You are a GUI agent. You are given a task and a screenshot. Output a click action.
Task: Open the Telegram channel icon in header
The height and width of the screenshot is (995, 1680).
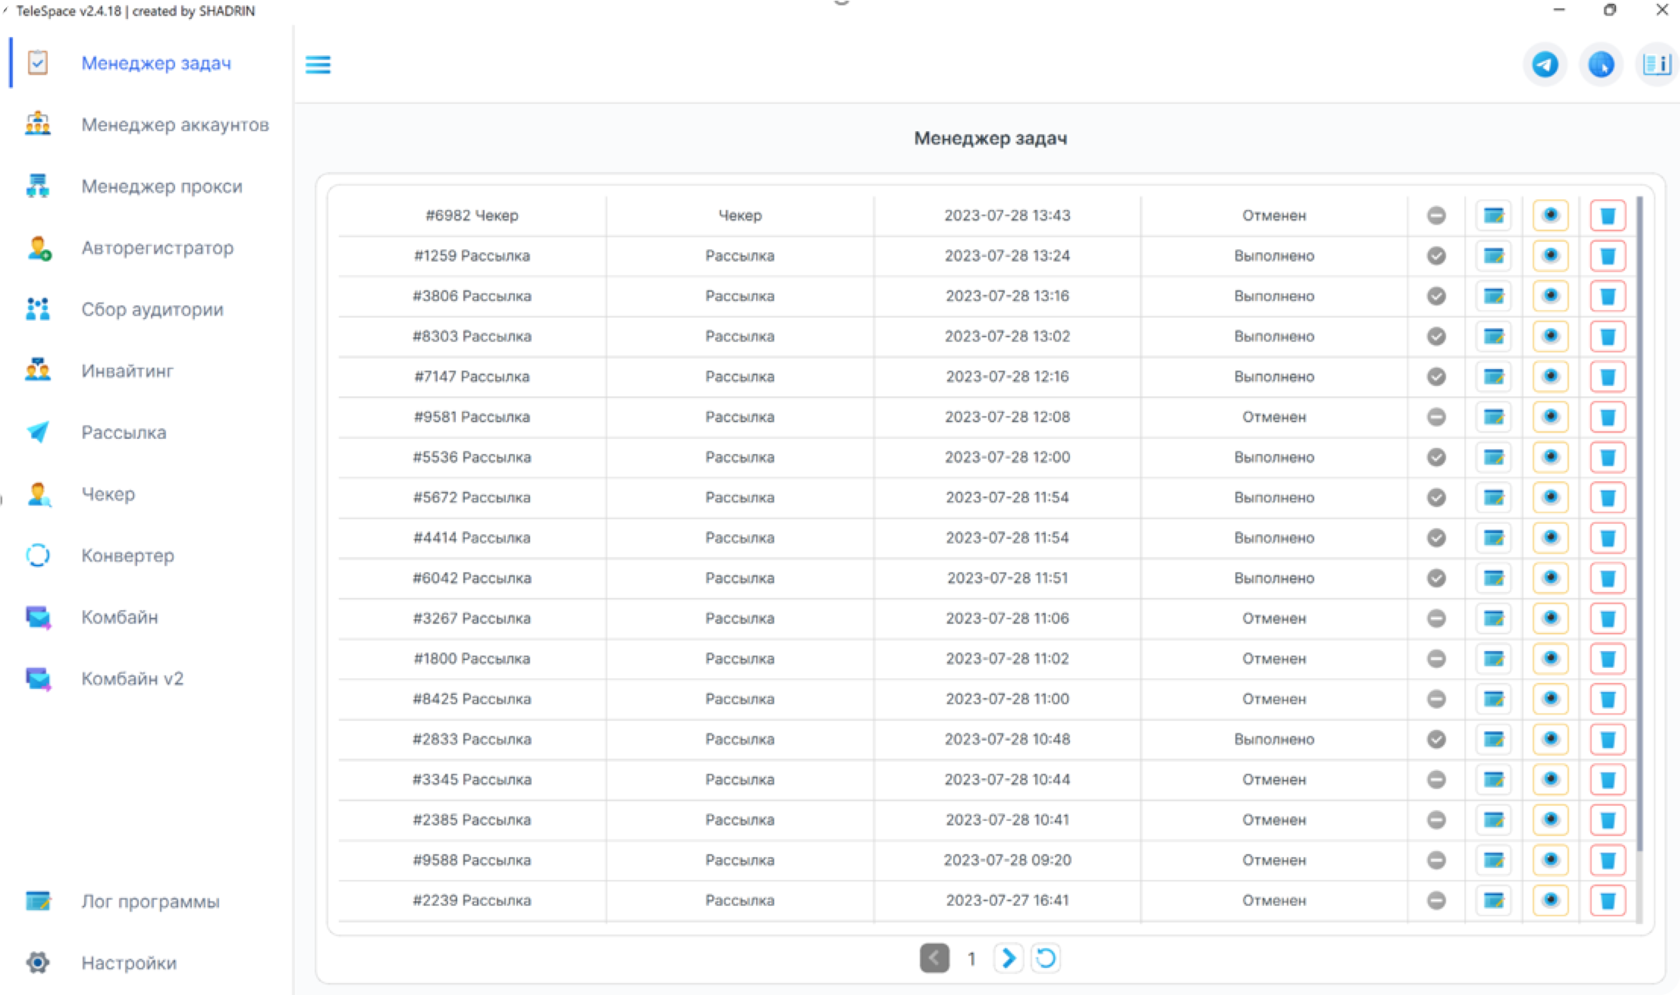point(1545,65)
